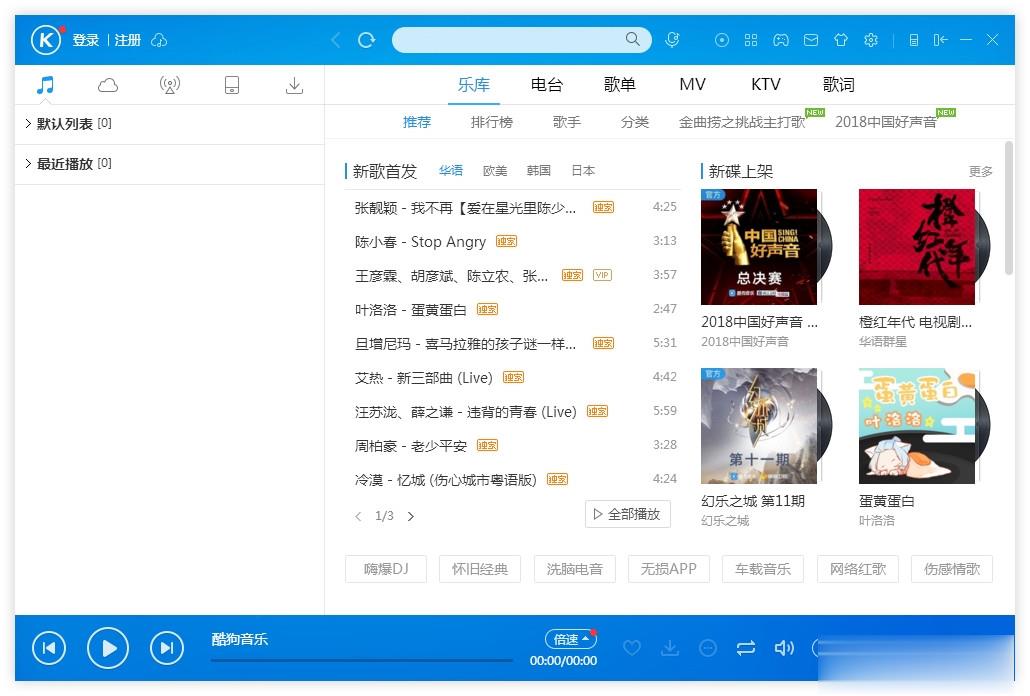1030x696 pixels.
Task: Open 金曲捞之挑战主打歌 tab
Action: tap(742, 122)
